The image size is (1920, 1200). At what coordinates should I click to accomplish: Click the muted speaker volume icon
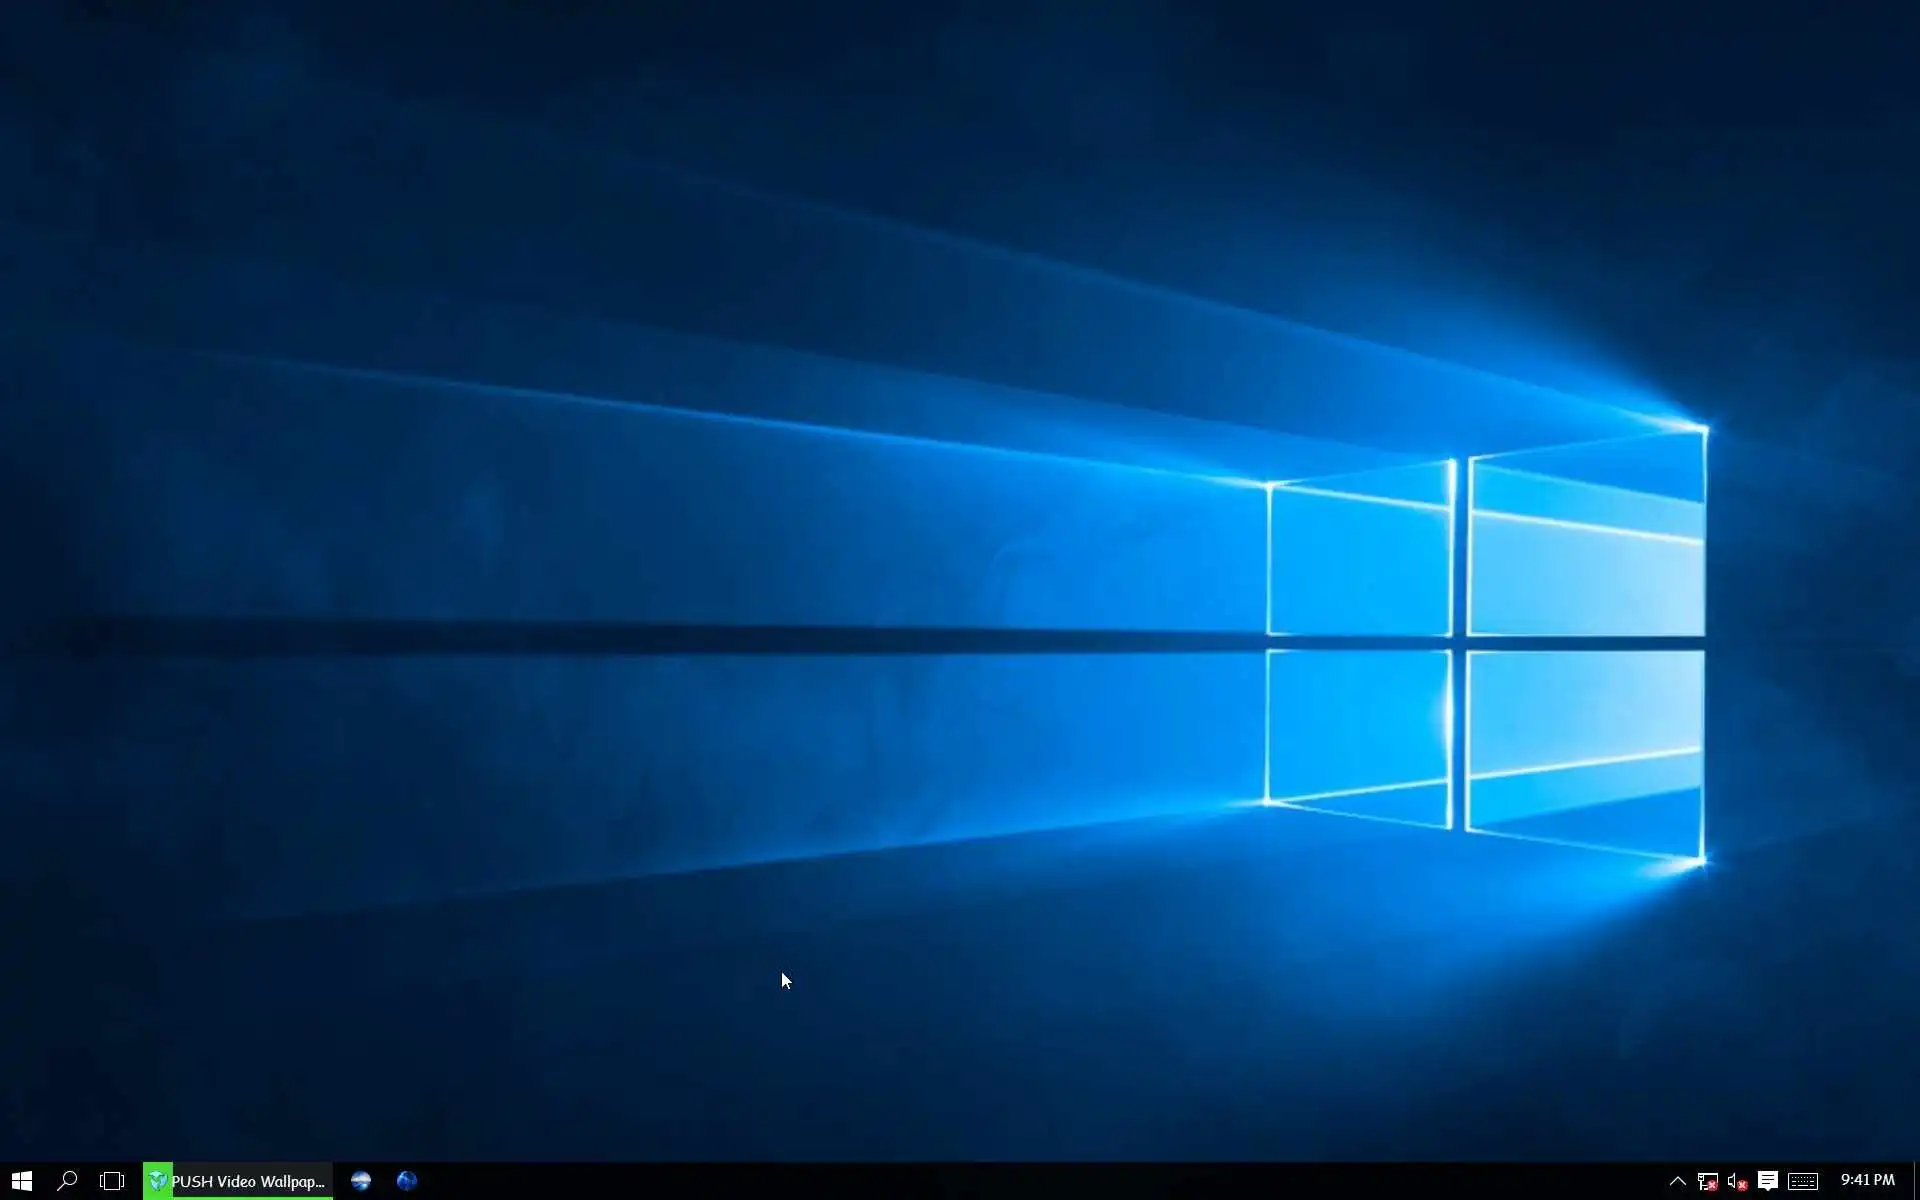pyautogui.click(x=1737, y=1181)
